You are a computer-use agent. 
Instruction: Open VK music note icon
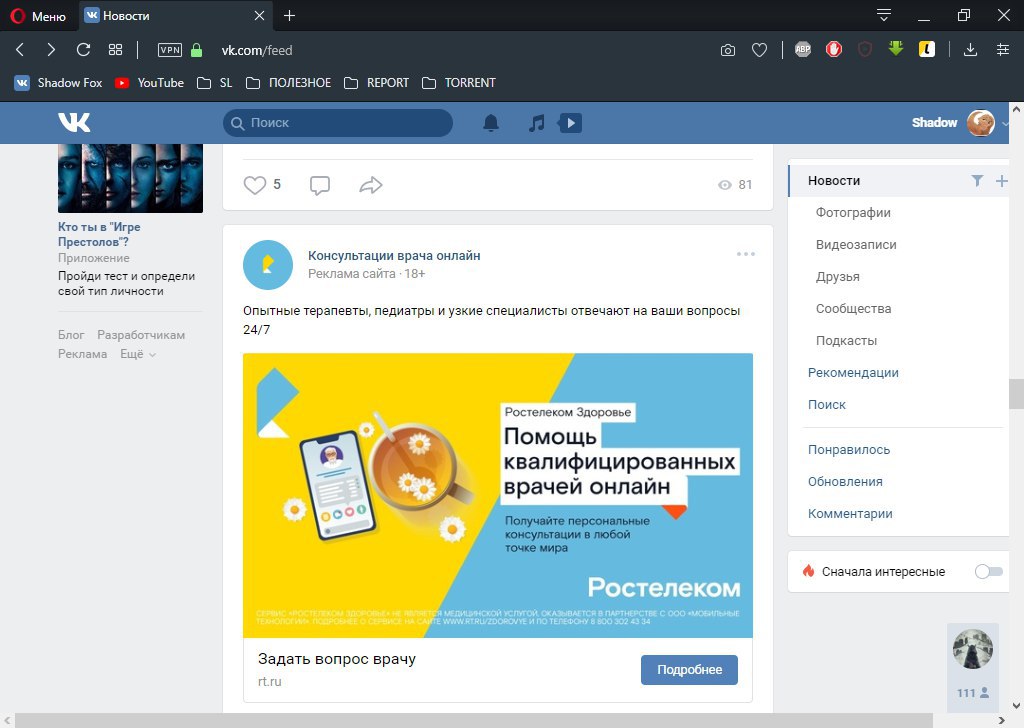(536, 123)
